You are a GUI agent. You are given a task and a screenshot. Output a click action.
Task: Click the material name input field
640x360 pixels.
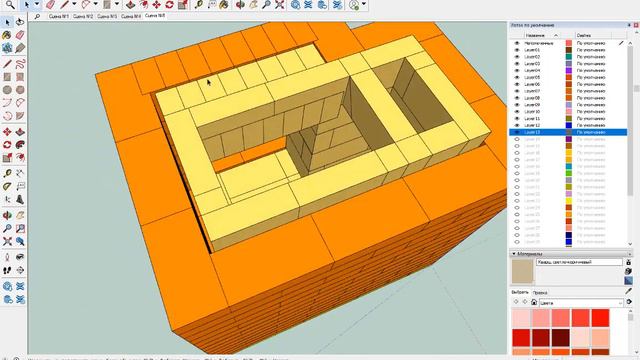pyautogui.click(x=579, y=262)
